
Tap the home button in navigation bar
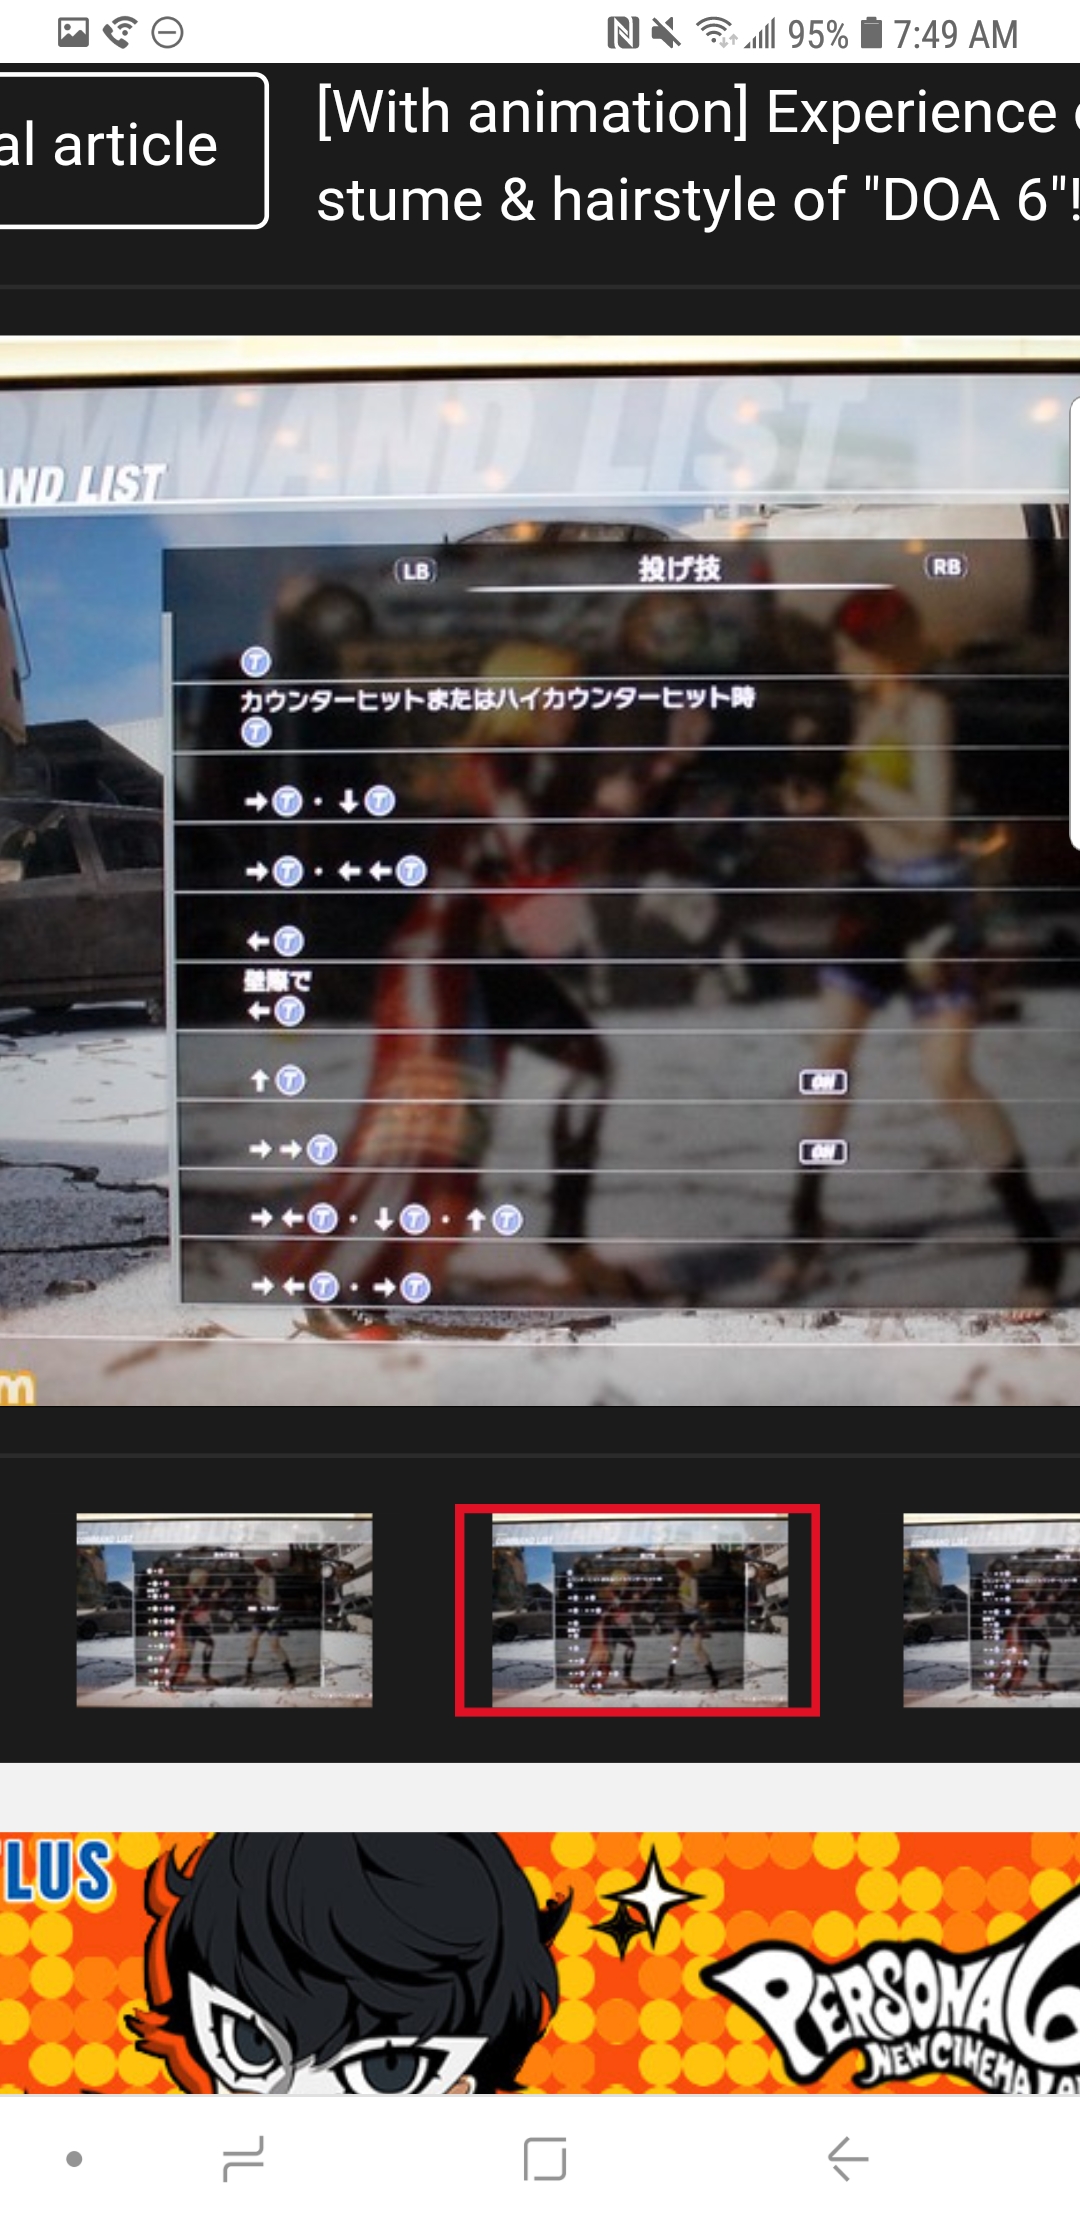pyautogui.click(x=545, y=2158)
